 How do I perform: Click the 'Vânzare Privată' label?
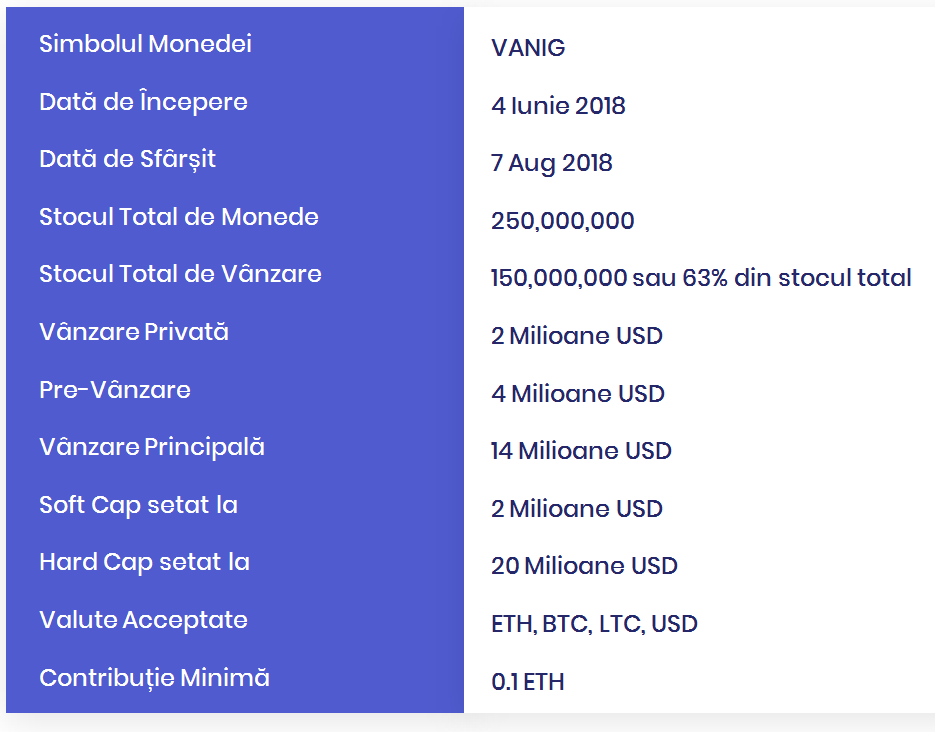pyautogui.click(x=133, y=332)
